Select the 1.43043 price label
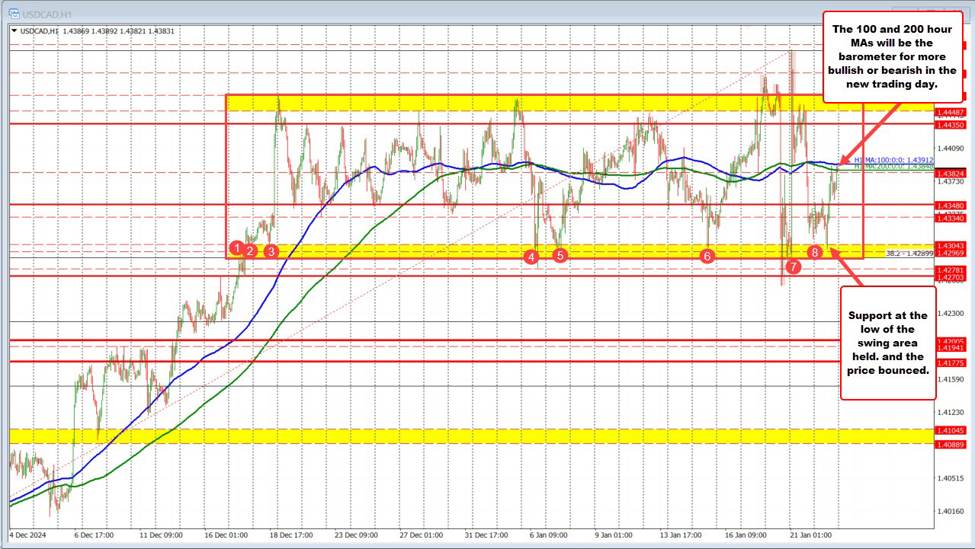This screenshot has height=549, width=975. [950, 246]
